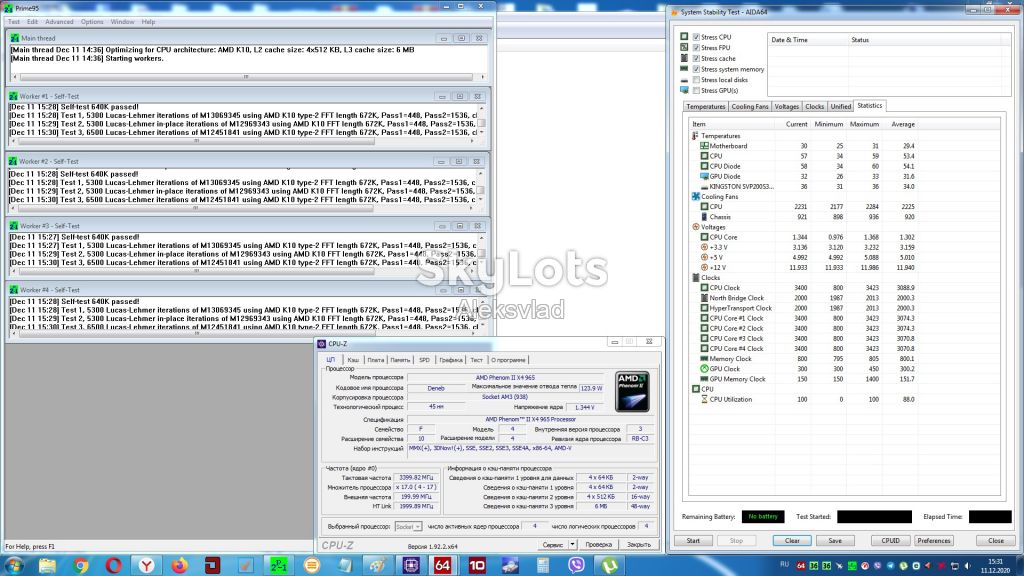This screenshot has height=576, width=1024.
Task: Click the Save button in AIDA64
Action: click(x=835, y=541)
